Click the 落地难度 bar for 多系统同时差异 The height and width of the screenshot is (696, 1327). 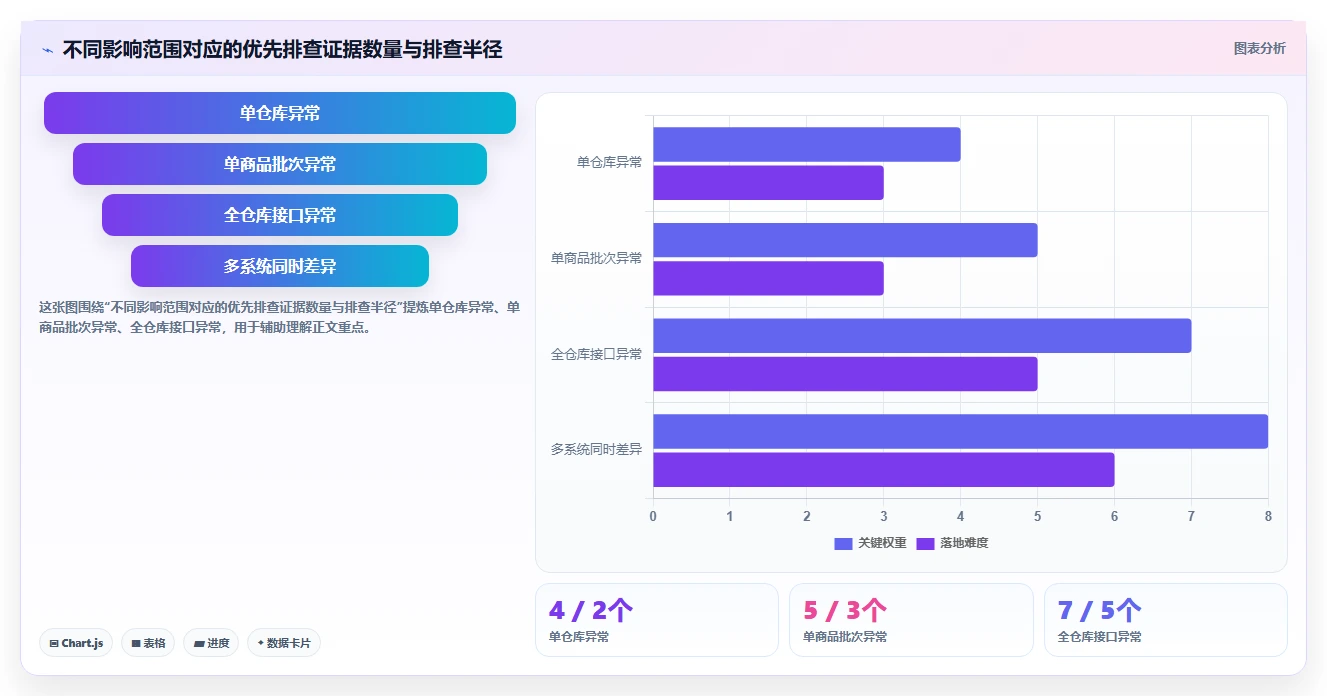pyautogui.click(x=884, y=470)
